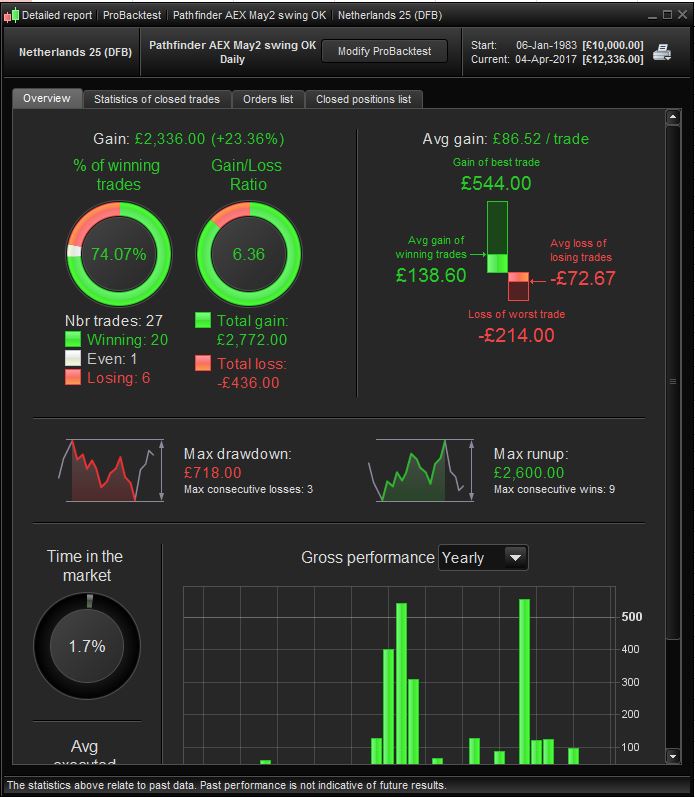Click the scrollbar down arrow
This screenshot has width=695, height=797.
pyautogui.click(x=673, y=756)
